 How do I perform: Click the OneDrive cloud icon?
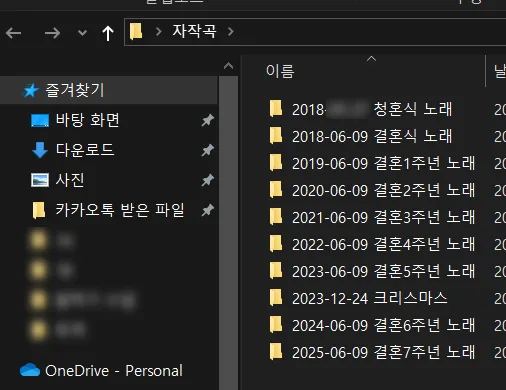(30, 370)
